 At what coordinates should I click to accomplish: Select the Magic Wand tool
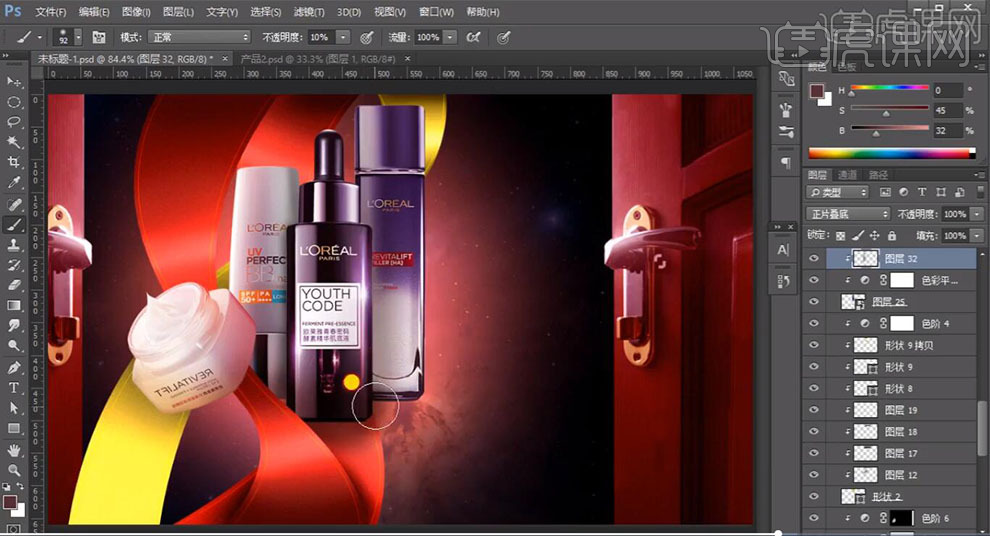point(13,142)
